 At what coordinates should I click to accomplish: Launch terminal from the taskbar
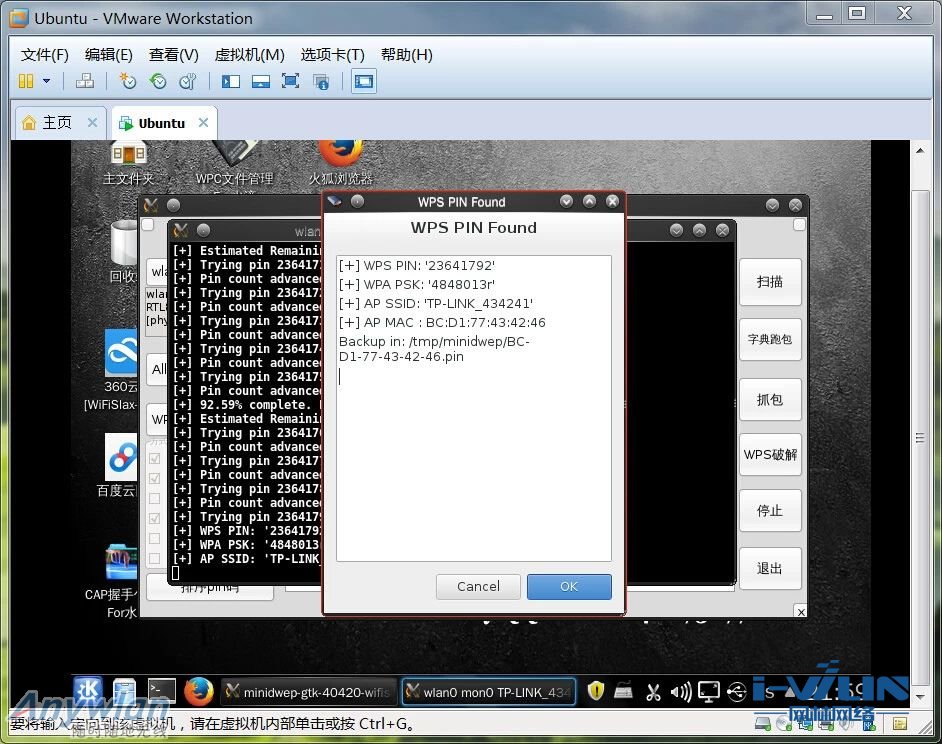(x=162, y=691)
